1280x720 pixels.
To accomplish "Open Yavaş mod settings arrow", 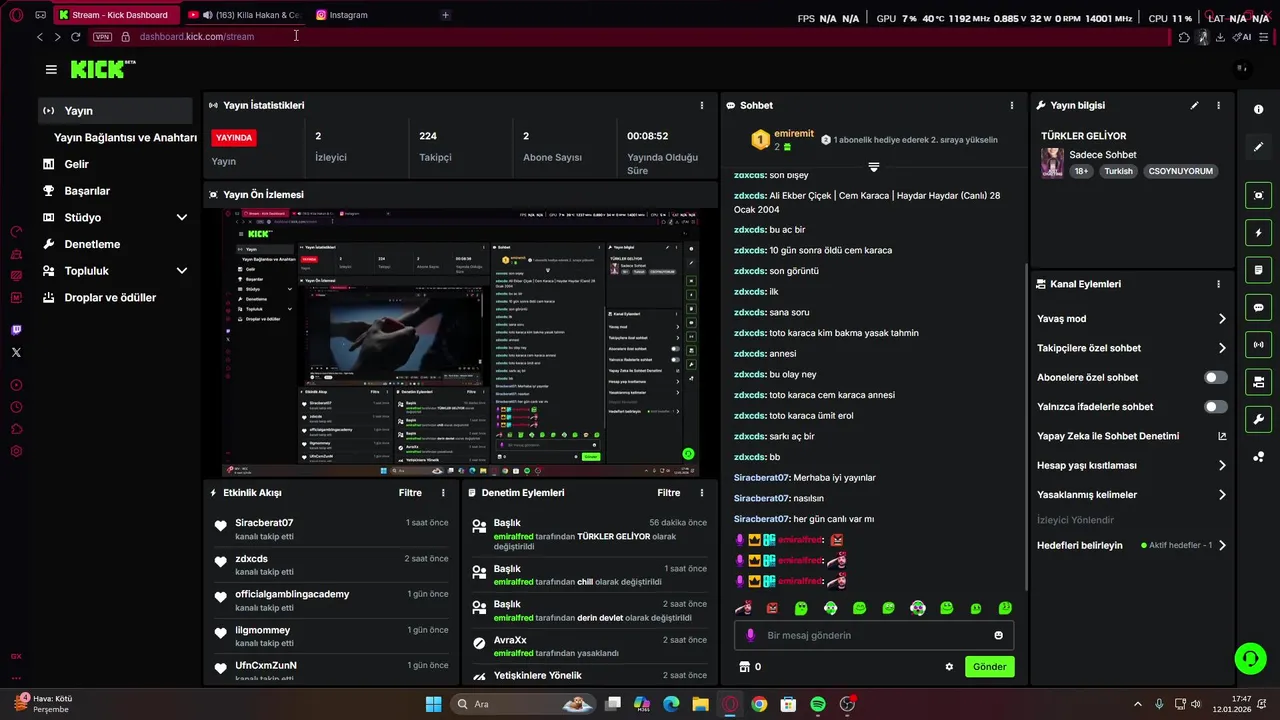I will coord(1222,319).
